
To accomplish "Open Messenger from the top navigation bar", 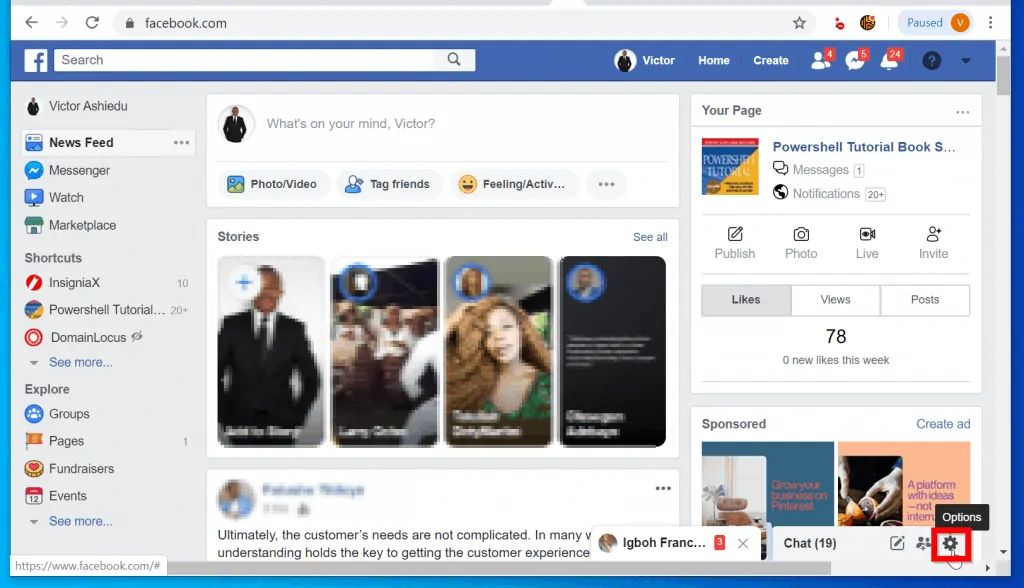I will tap(856, 60).
